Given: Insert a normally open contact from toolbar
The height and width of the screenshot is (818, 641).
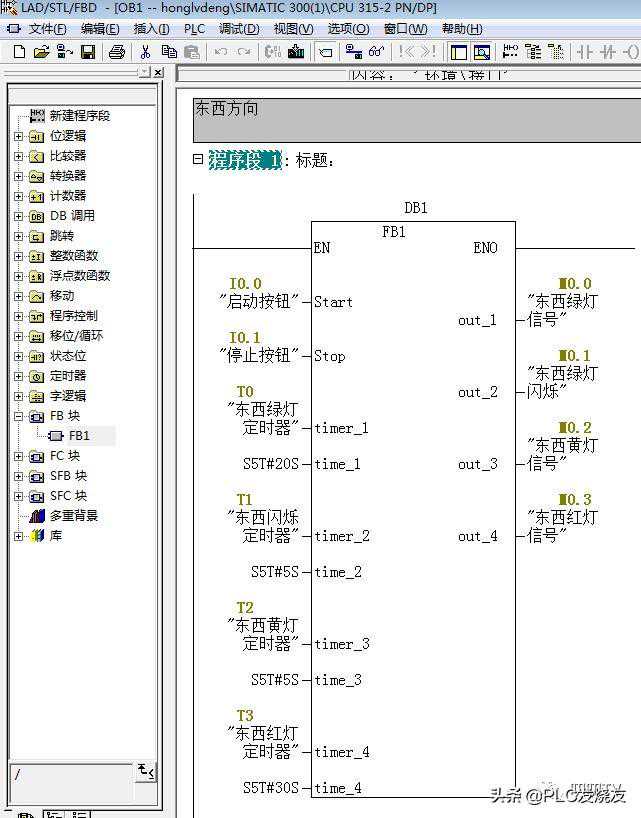Looking at the screenshot, I should click(x=584, y=52).
